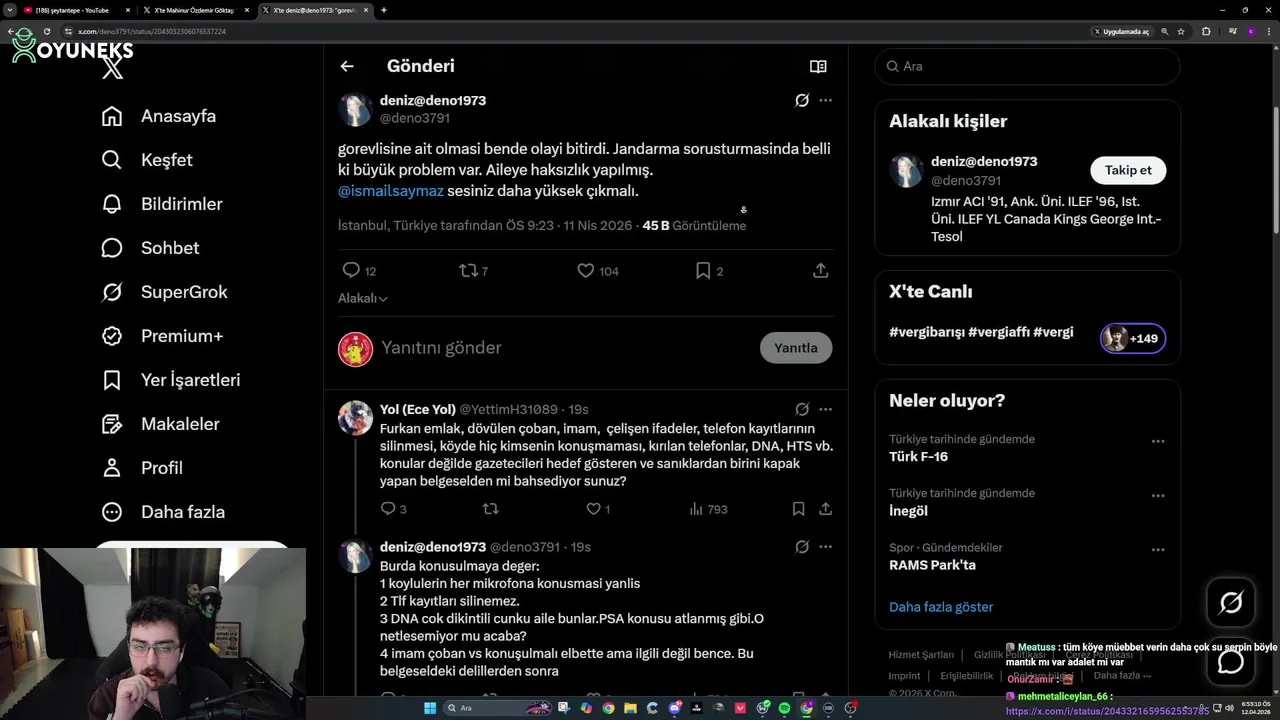Open a new browser tab
The width and height of the screenshot is (1280, 720).
pos(384,10)
